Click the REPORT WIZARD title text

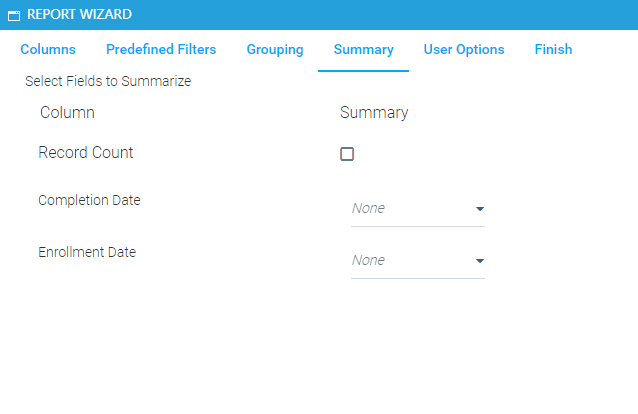(x=79, y=15)
